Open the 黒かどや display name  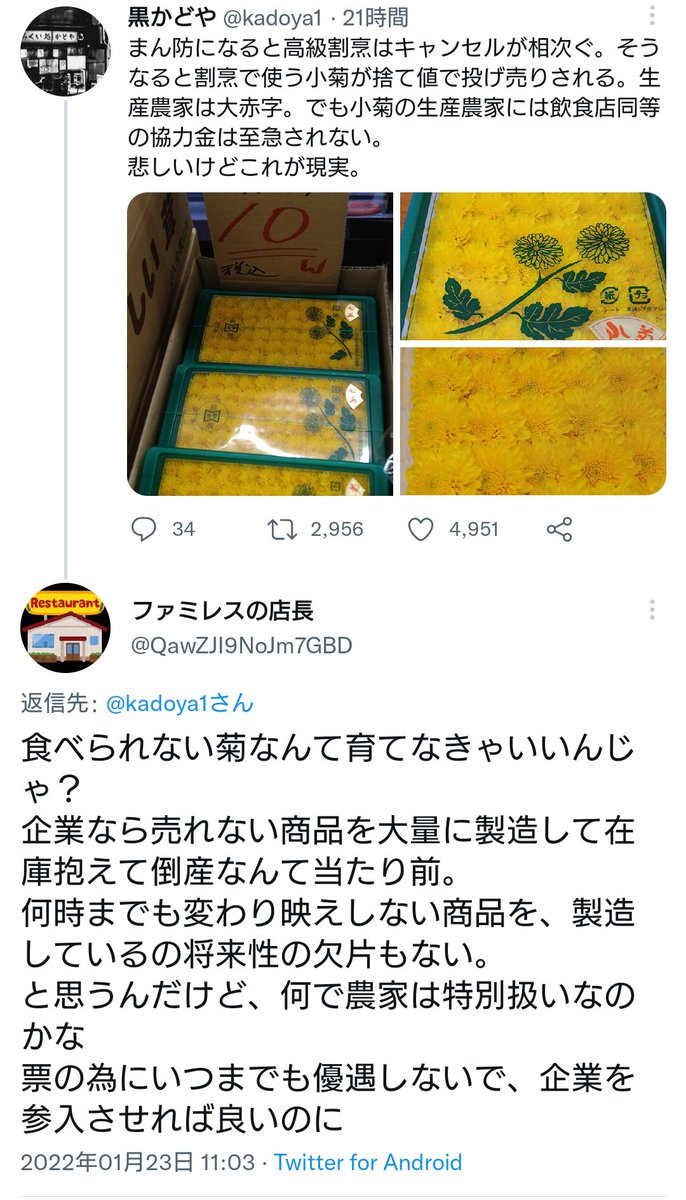(165, 17)
